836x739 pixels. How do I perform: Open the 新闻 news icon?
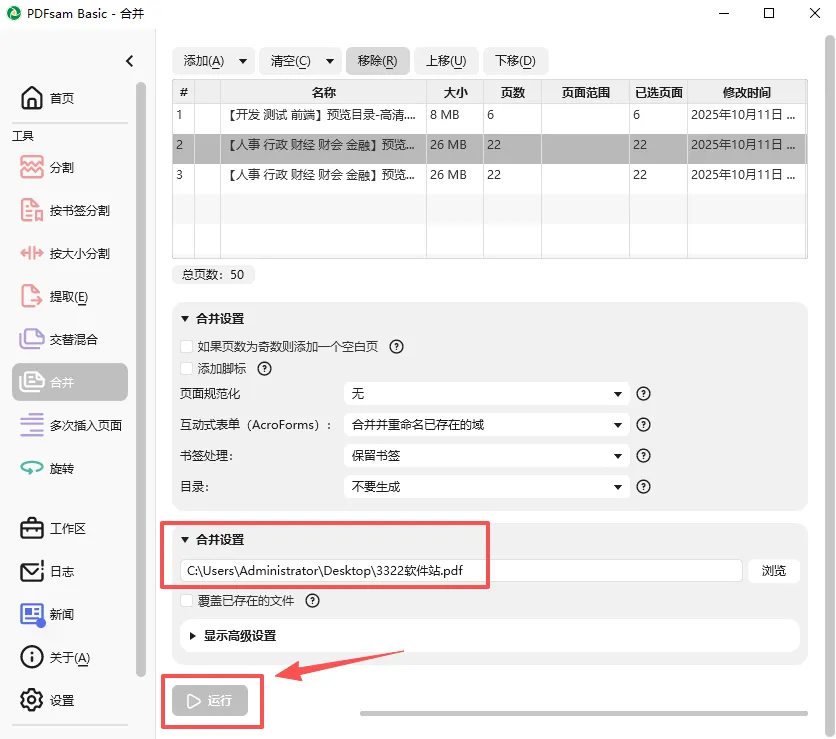pos(32,615)
